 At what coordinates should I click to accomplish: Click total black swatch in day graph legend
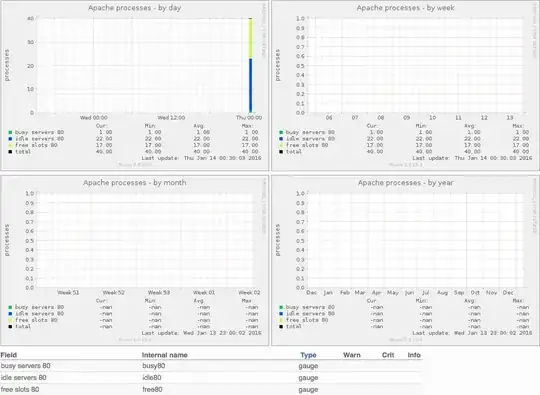pos(10,152)
